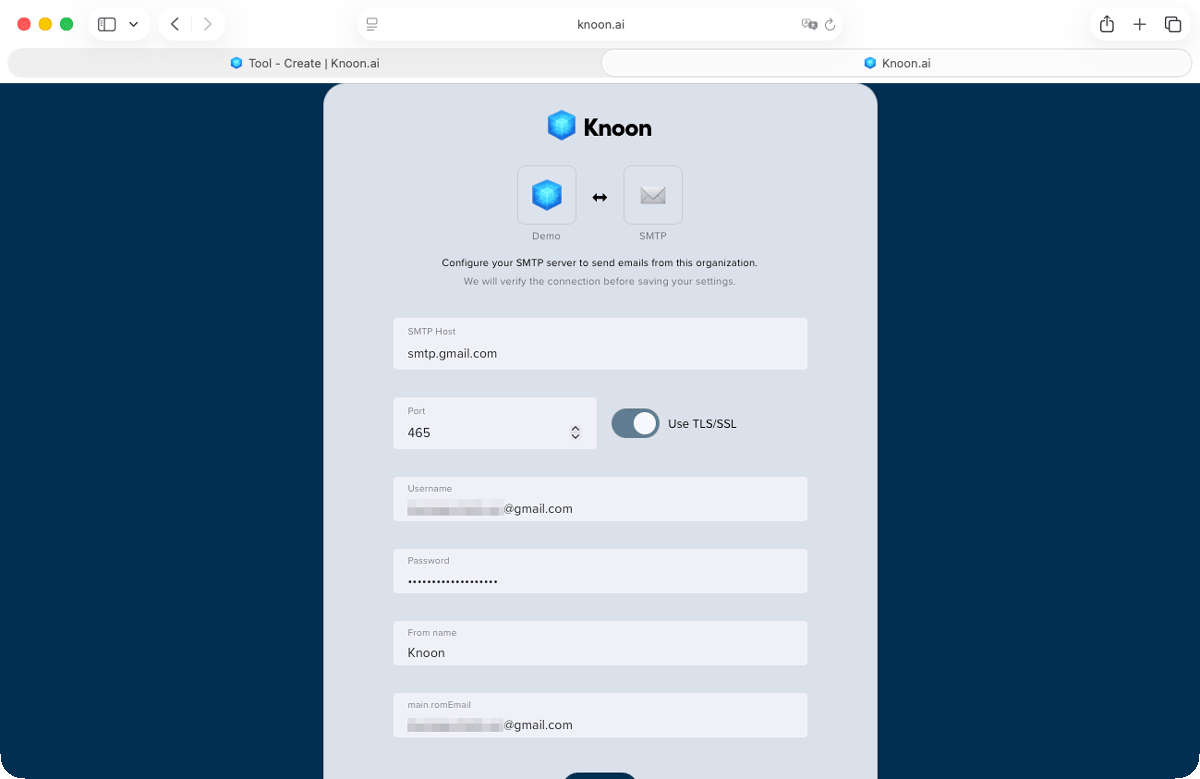Click the translate icon in address bar
This screenshot has width=1200, height=779.
coord(810,24)
